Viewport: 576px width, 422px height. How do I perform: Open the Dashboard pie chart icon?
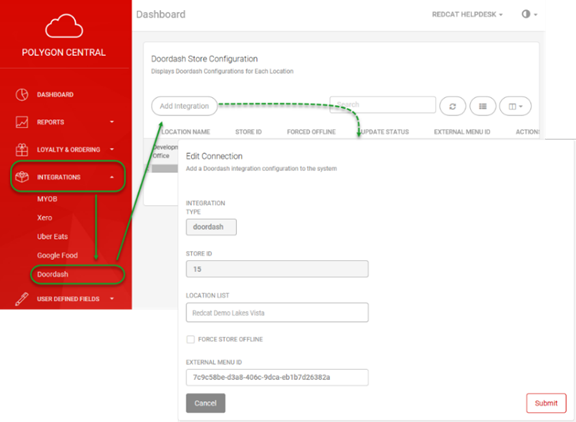(22, 94)
